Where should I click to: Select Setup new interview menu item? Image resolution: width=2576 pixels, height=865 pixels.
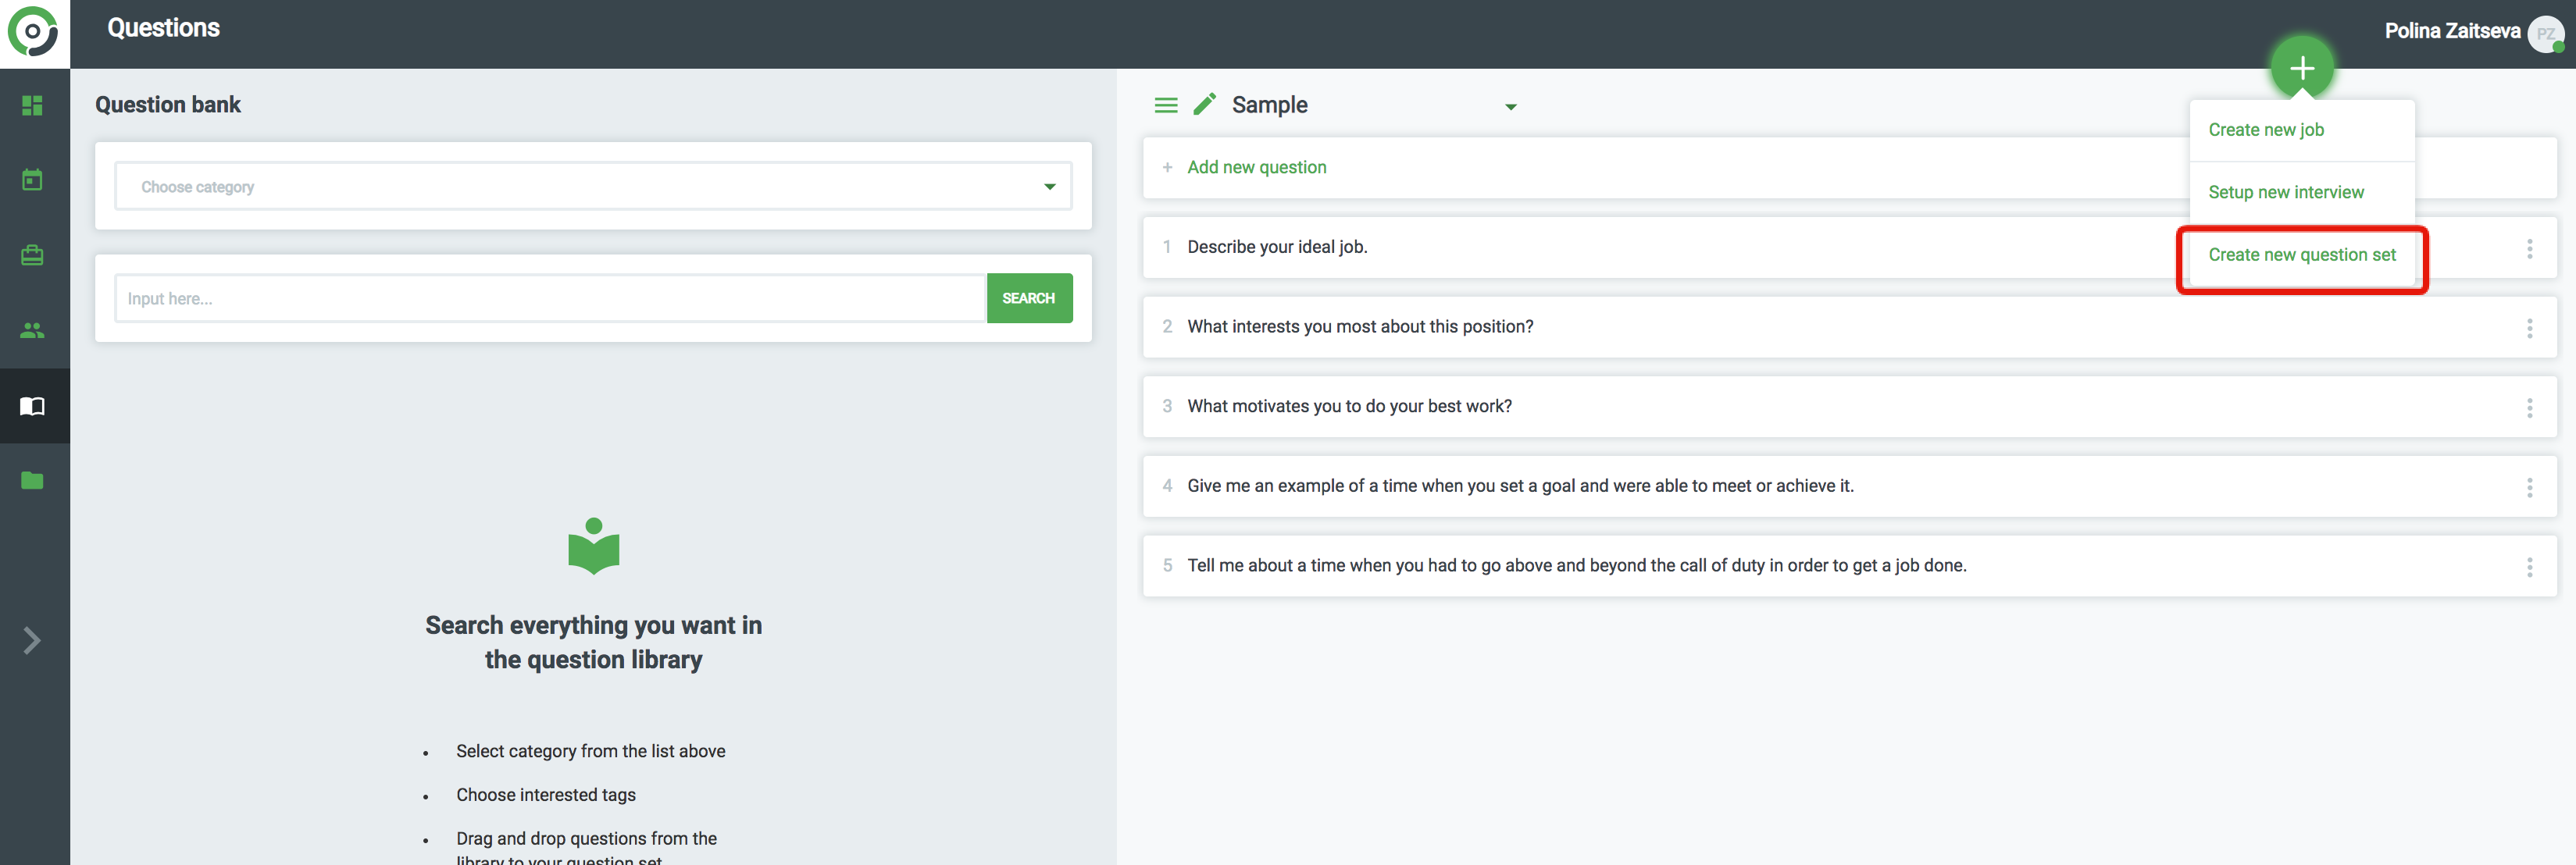point(2285,192)
